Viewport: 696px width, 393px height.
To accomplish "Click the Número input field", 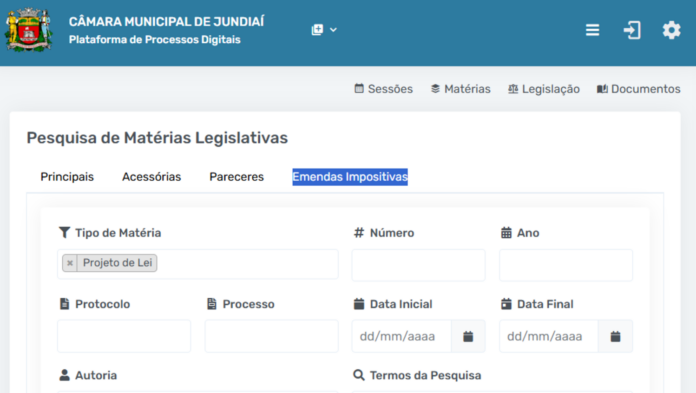I will tap(418, 265).
